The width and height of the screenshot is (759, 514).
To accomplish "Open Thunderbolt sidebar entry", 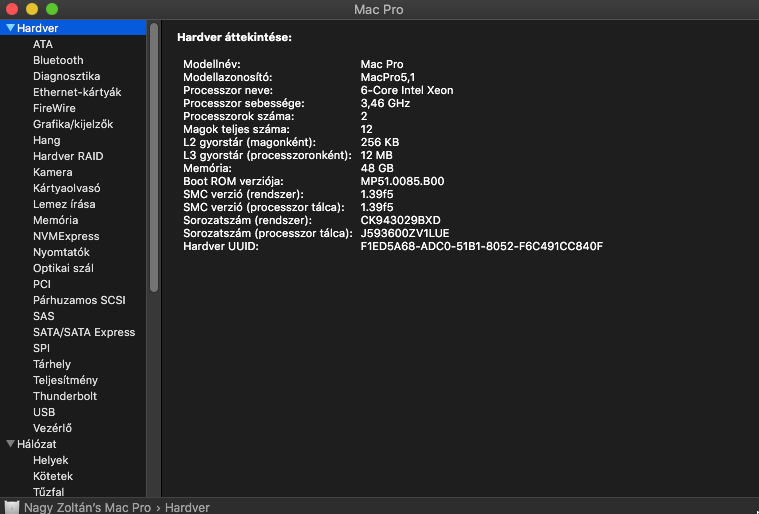I will pos(65,395).
